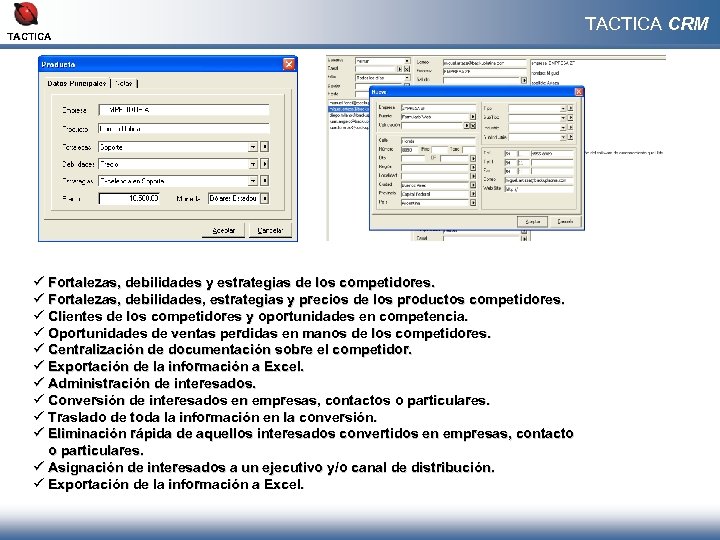This screenshot has width=720, height=540.
Task: Click the Fuente lookup arrow in Nuevo
Action: (x=472, y=117)
